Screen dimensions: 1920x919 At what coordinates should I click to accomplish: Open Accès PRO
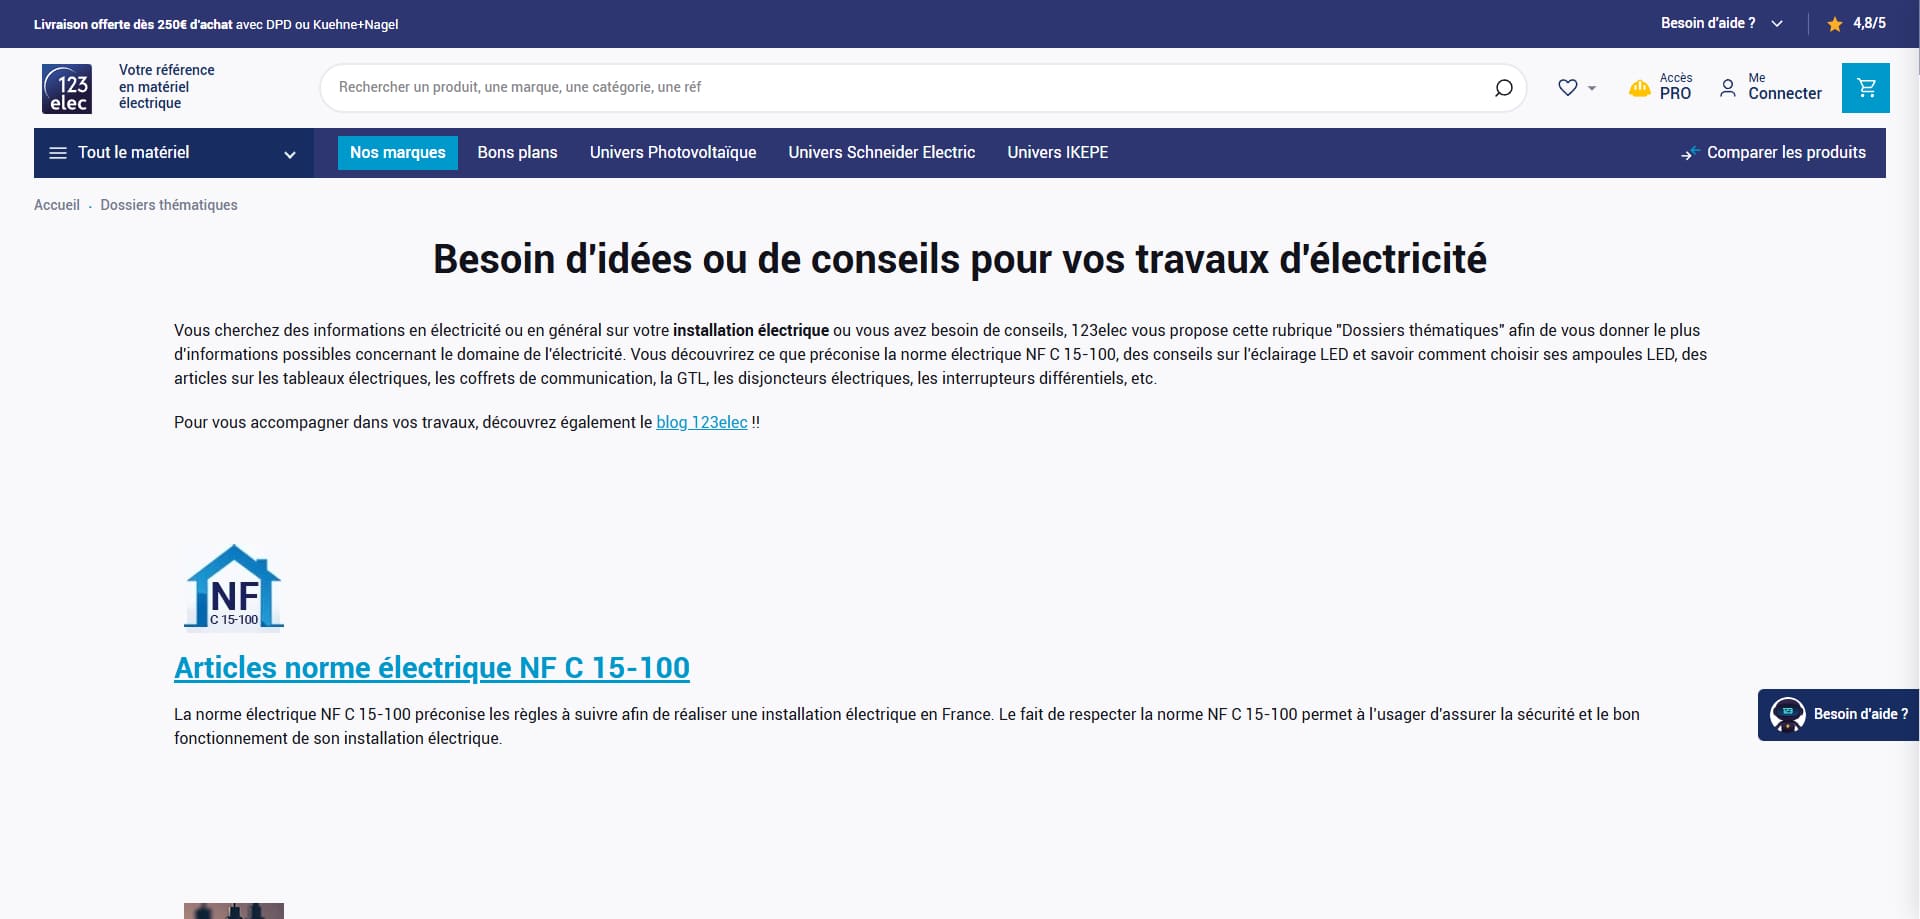(x=1675, y=86)
